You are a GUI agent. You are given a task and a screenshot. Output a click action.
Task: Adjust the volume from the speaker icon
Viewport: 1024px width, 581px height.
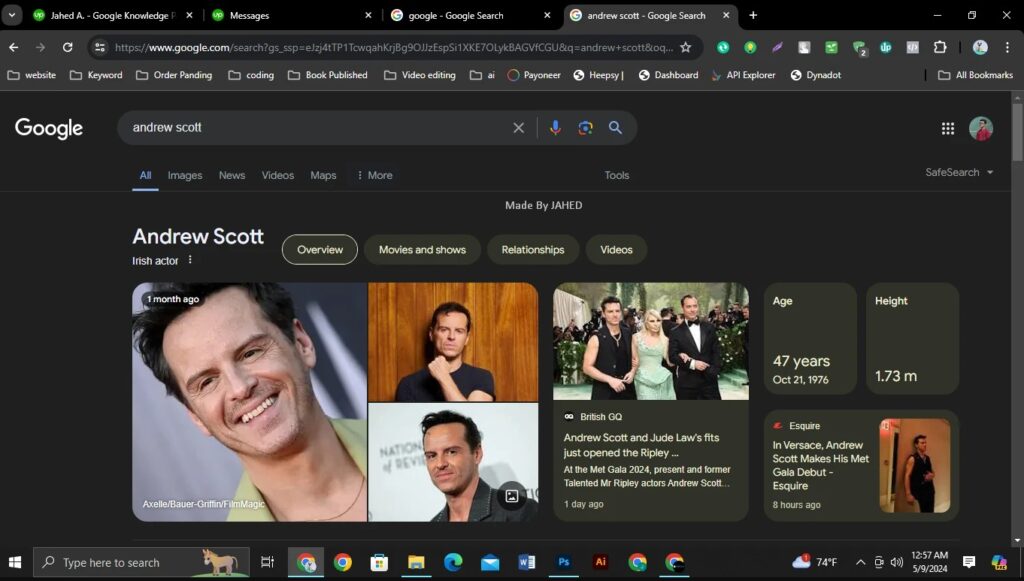[897, 562]
